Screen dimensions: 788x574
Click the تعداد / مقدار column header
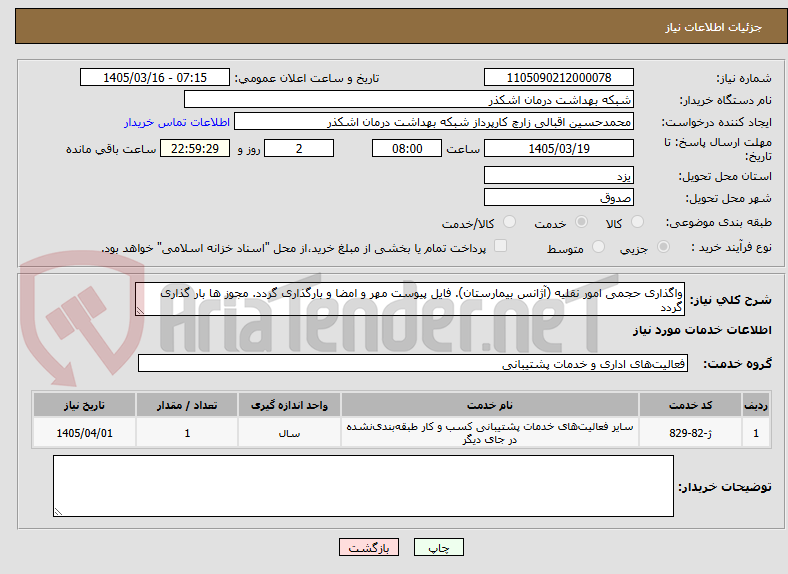(x=187, y=405)
